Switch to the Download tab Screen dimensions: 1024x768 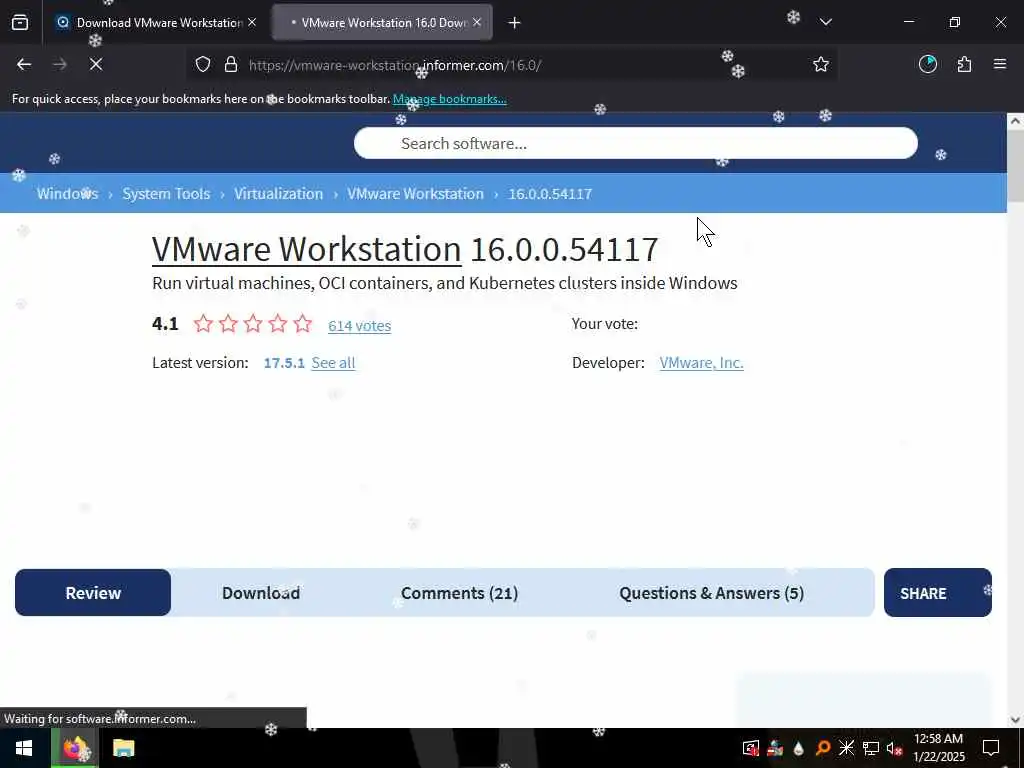click(261, 592)
